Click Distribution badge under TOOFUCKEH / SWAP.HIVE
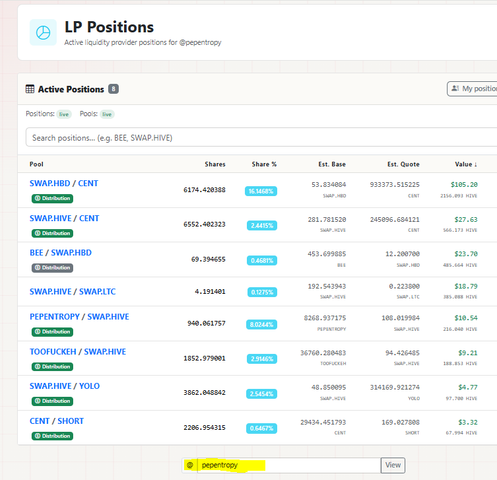The width and height of the screenshot is (497, 480). [52, 366]
